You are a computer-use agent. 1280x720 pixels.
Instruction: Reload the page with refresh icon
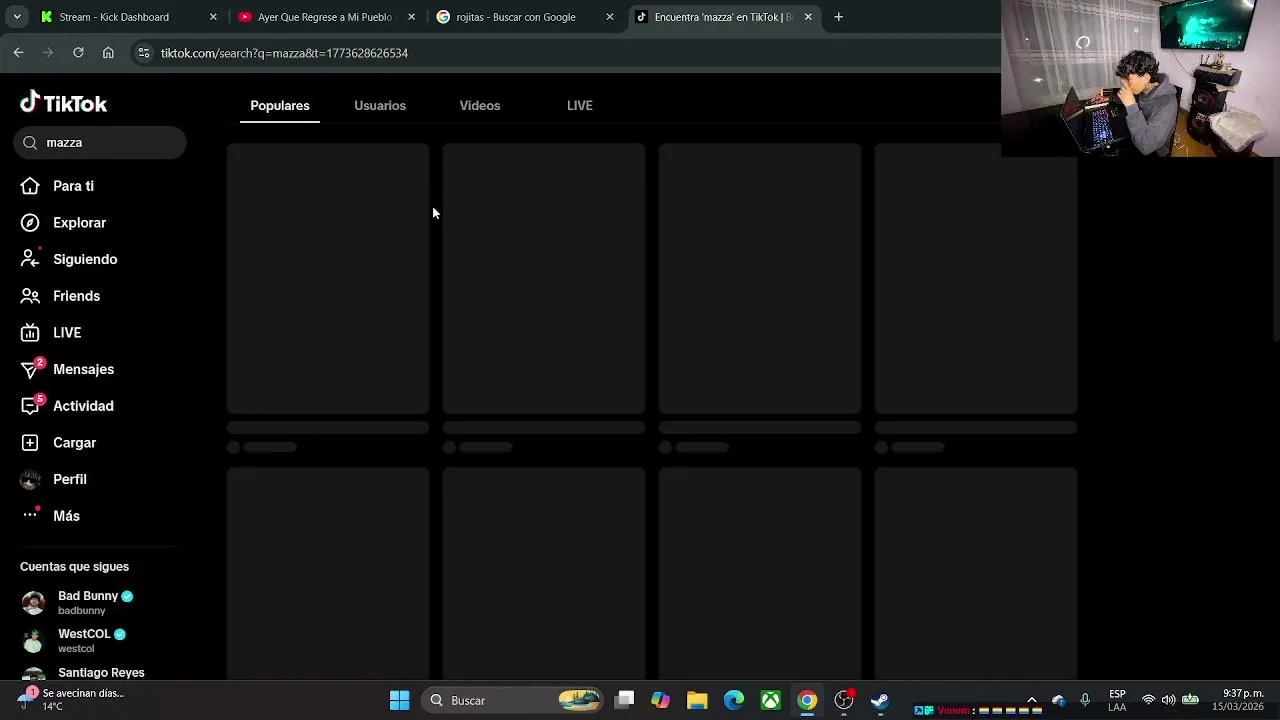pos(78,53)
